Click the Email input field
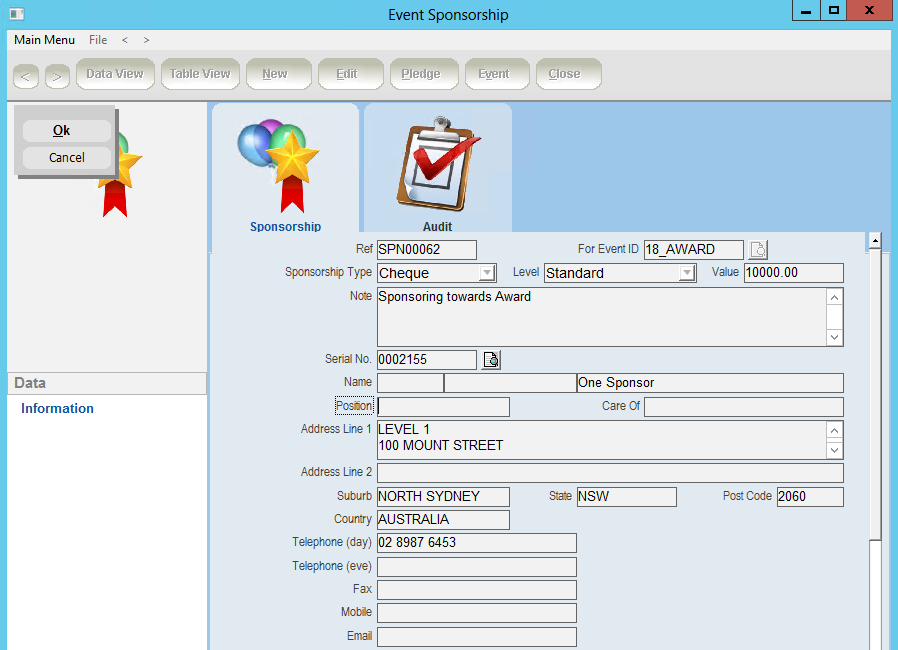 [x=476, y=637]
